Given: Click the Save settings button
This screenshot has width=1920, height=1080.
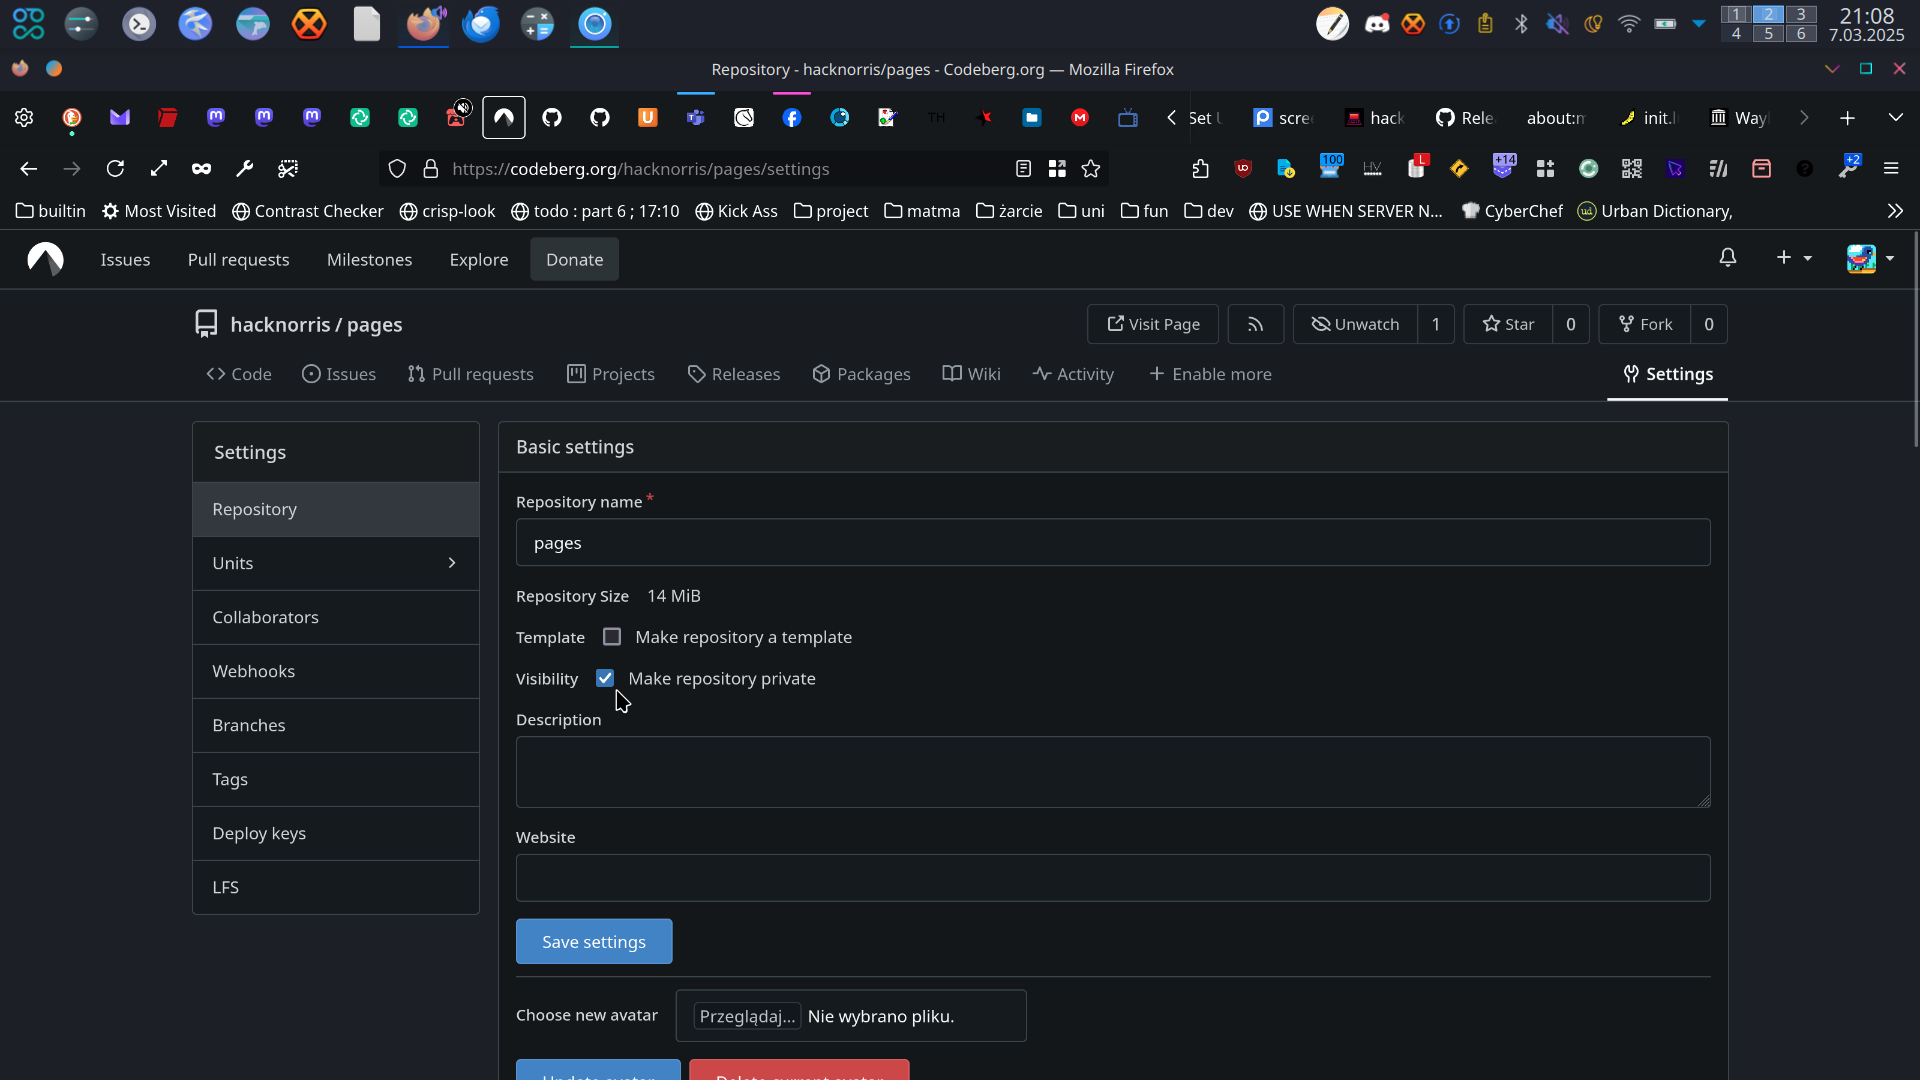Looking at the screenshot, I should point(594,942).
